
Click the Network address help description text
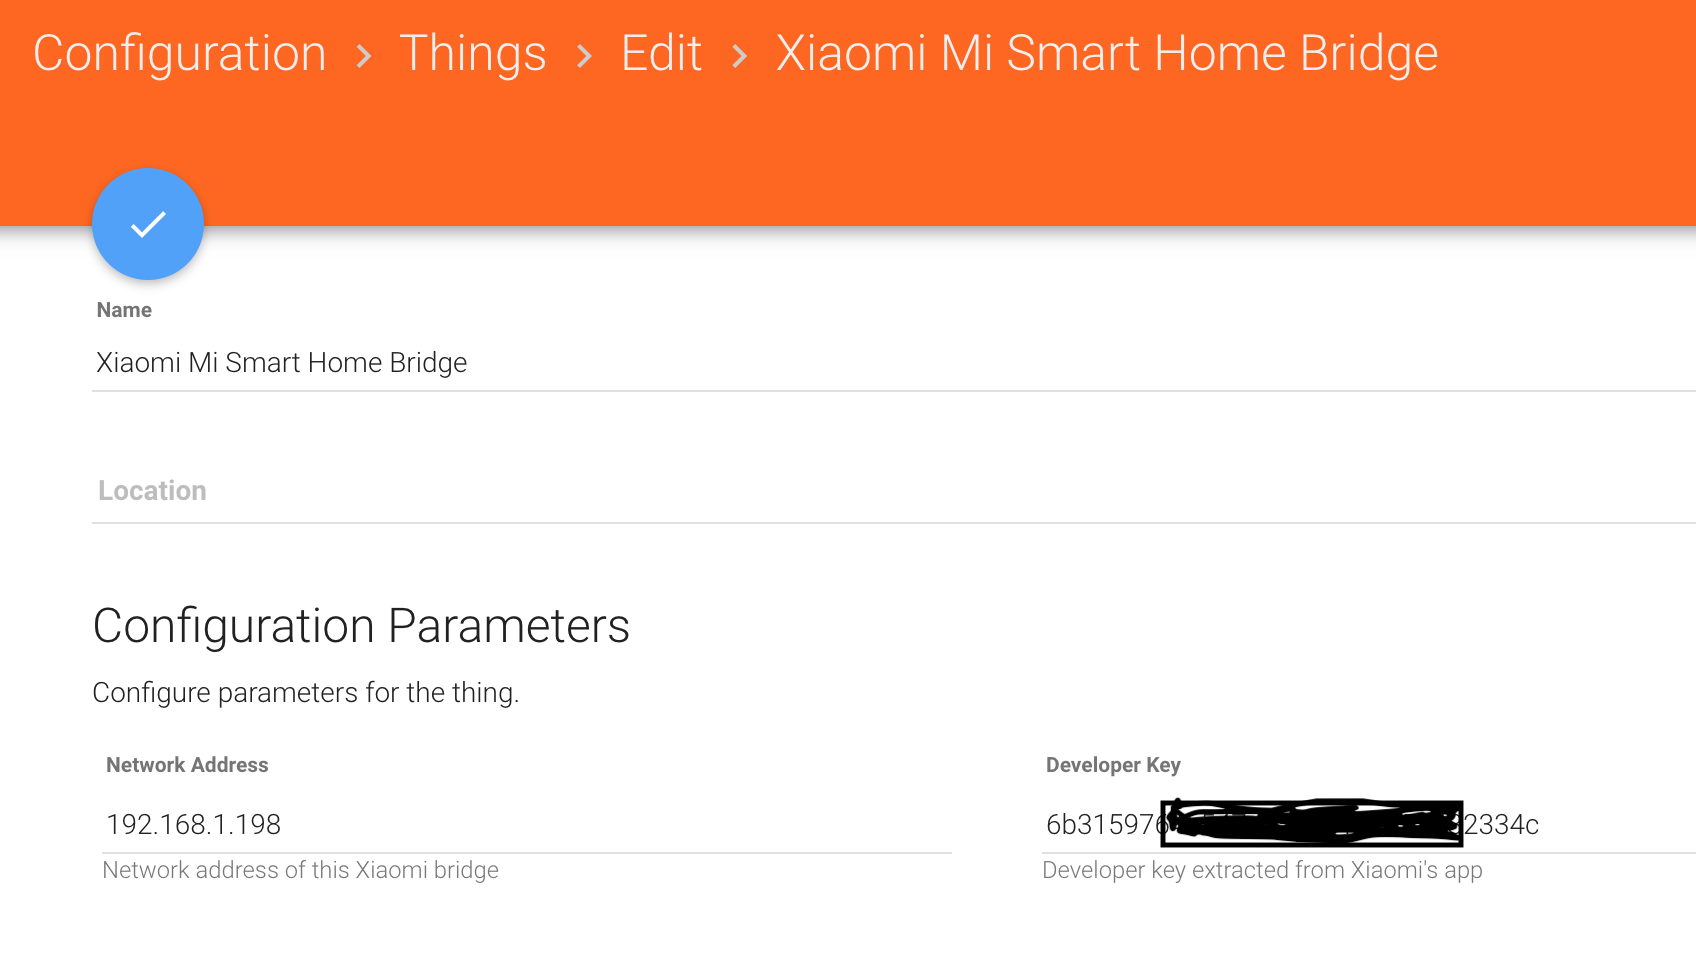[x=300, y=870]
